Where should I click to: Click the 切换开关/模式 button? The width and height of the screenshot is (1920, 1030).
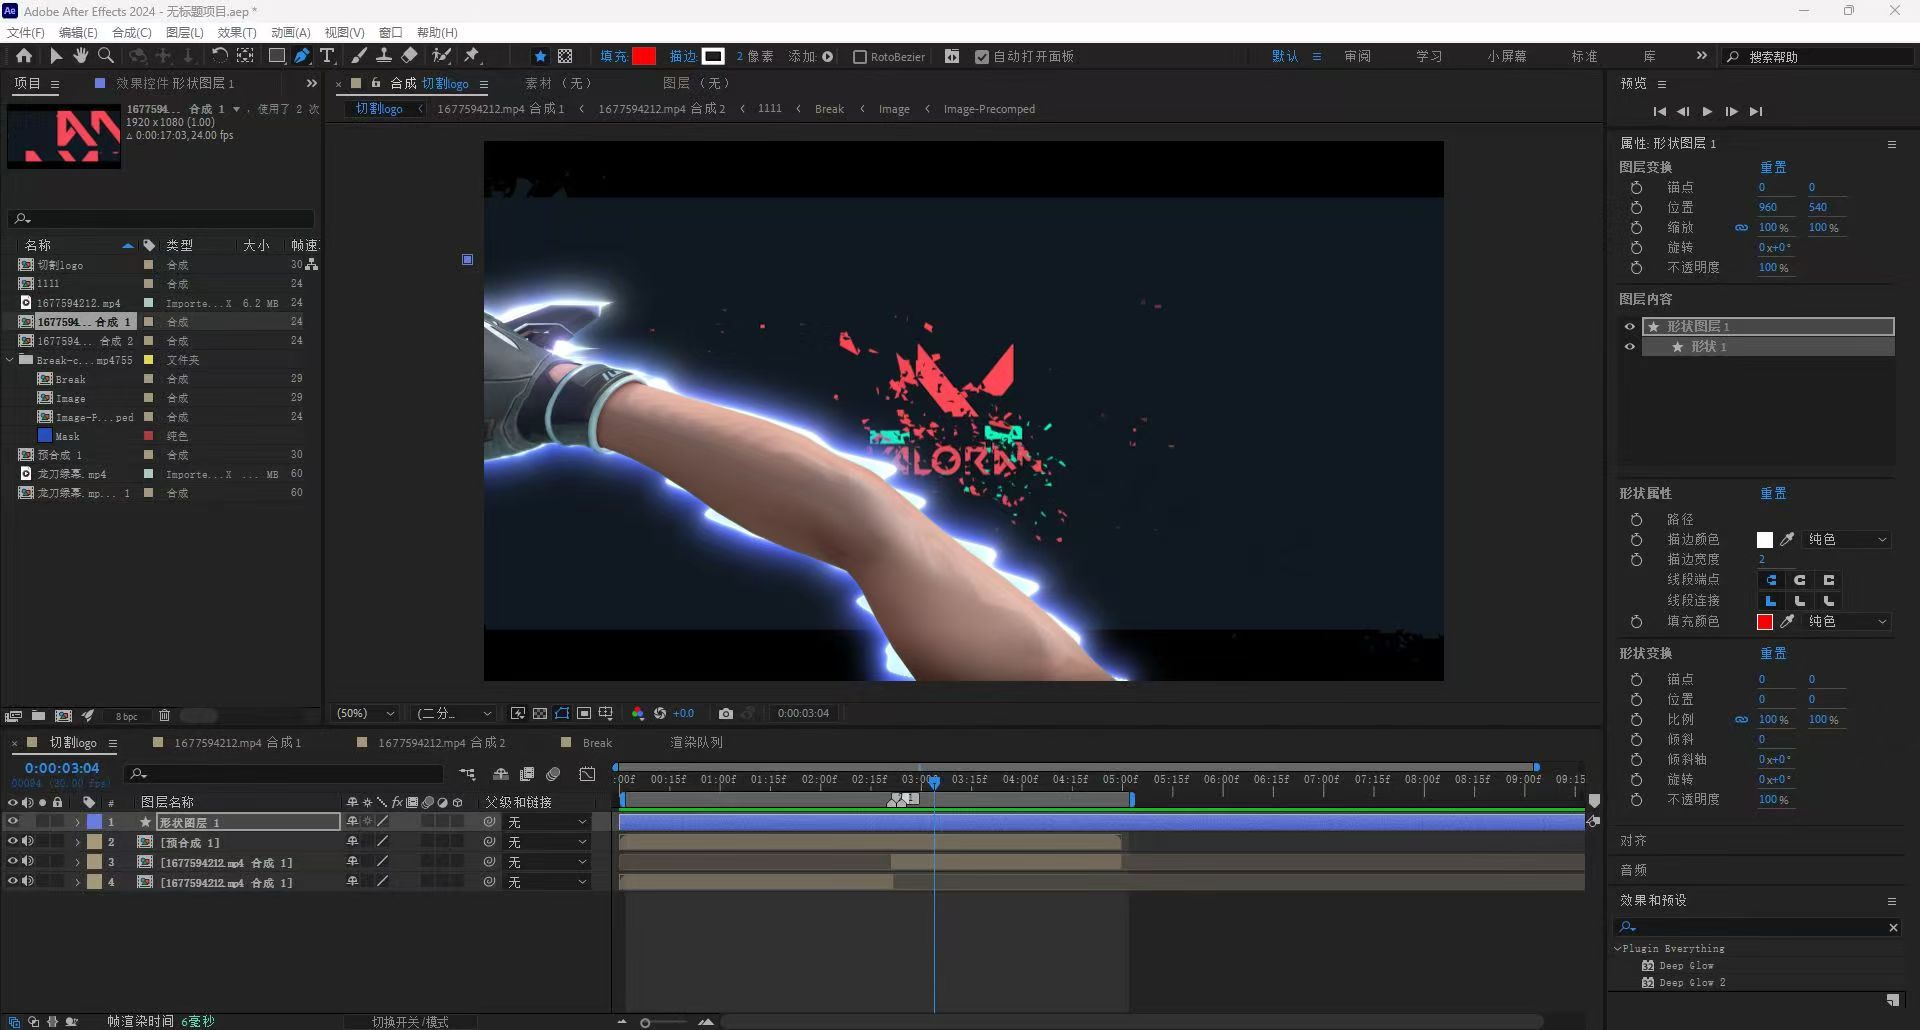coord(410,1022)
